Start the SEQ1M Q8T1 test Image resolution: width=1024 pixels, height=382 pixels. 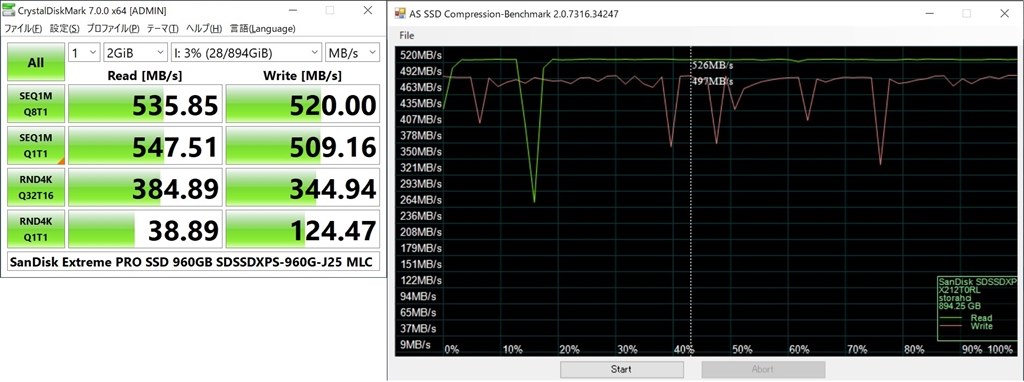point(36,104)
